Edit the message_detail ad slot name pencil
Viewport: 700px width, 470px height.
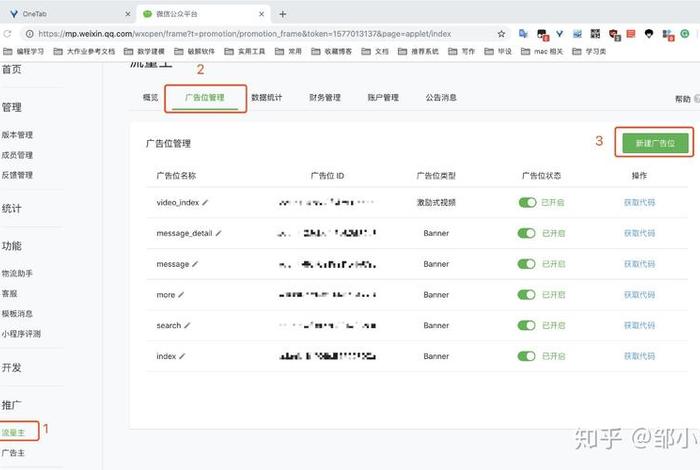coord(218,233)
